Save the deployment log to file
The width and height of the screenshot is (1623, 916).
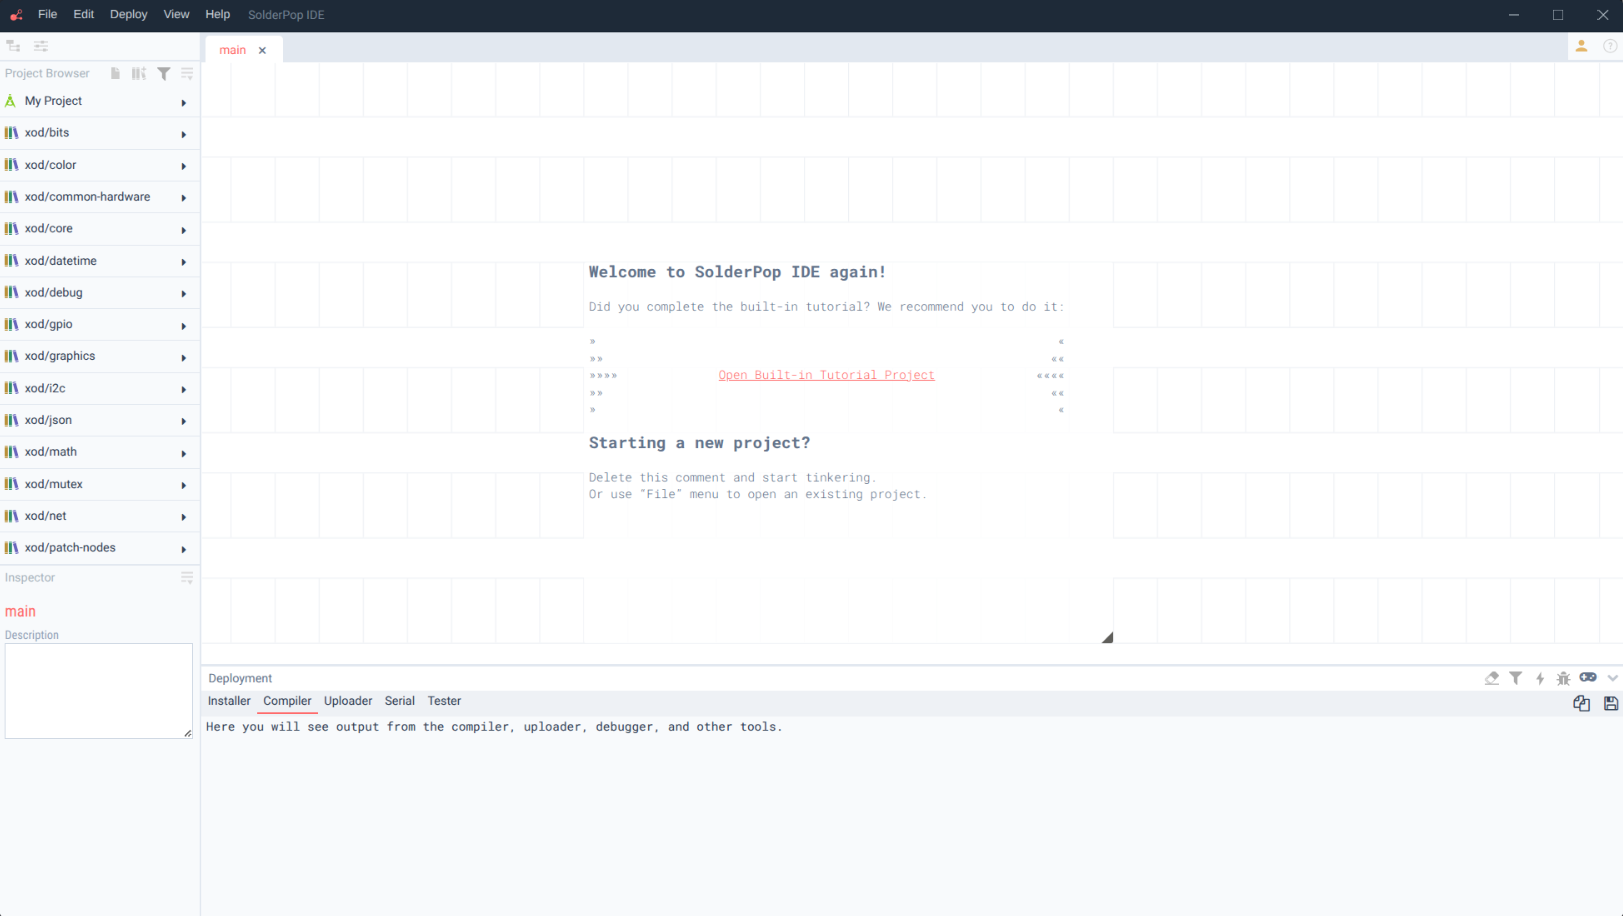point(1611,703)
